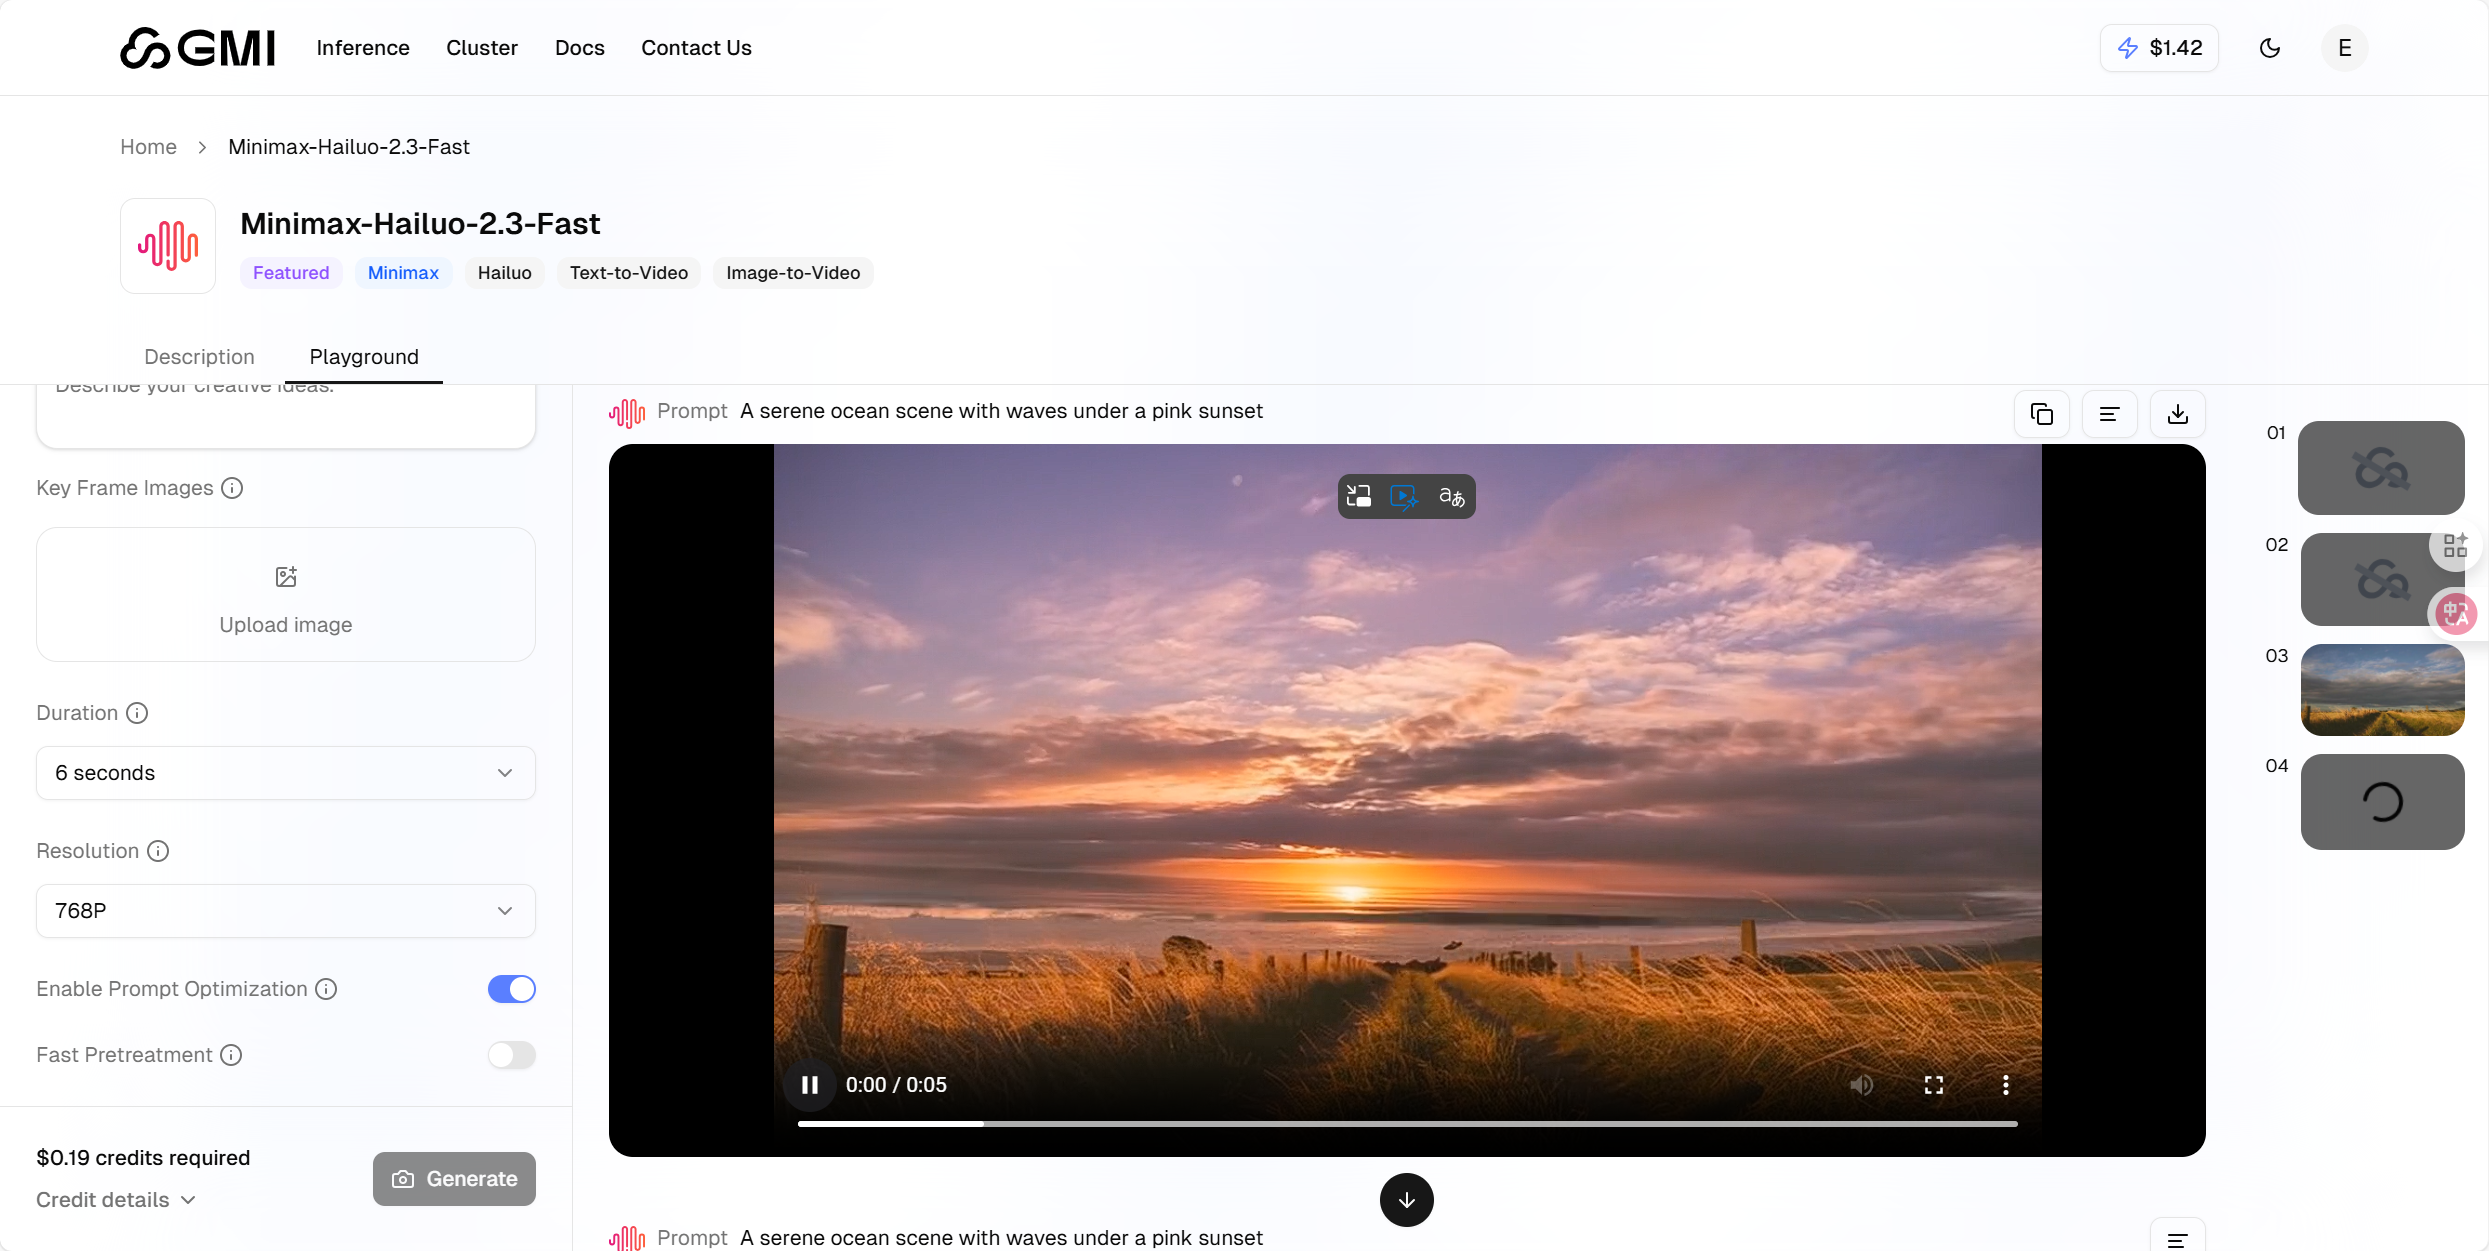Screen dimensions: 2489x1251
Task: Switch to the Description tab
Action: point(199,357)
